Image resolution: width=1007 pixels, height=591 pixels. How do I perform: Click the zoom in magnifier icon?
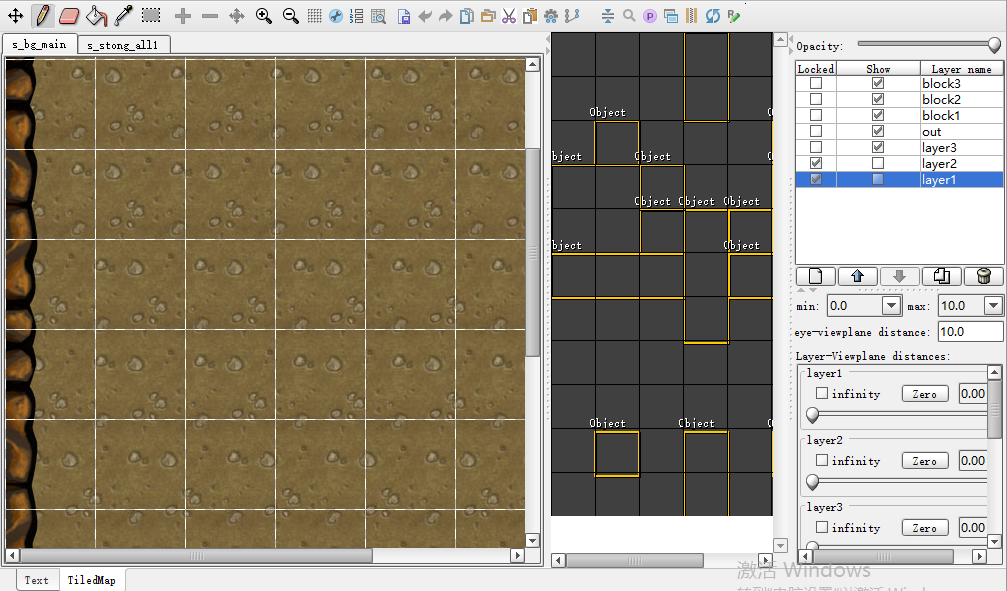pos(263,16)
